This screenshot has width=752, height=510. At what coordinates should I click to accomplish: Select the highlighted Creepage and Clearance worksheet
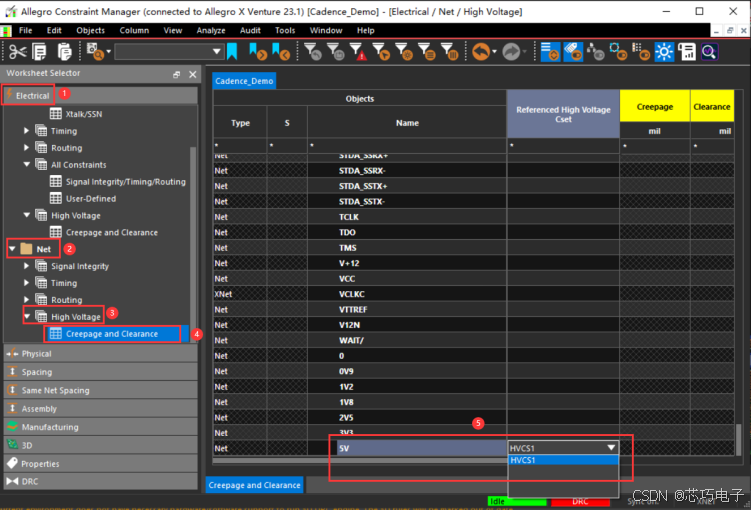point(112,334)
